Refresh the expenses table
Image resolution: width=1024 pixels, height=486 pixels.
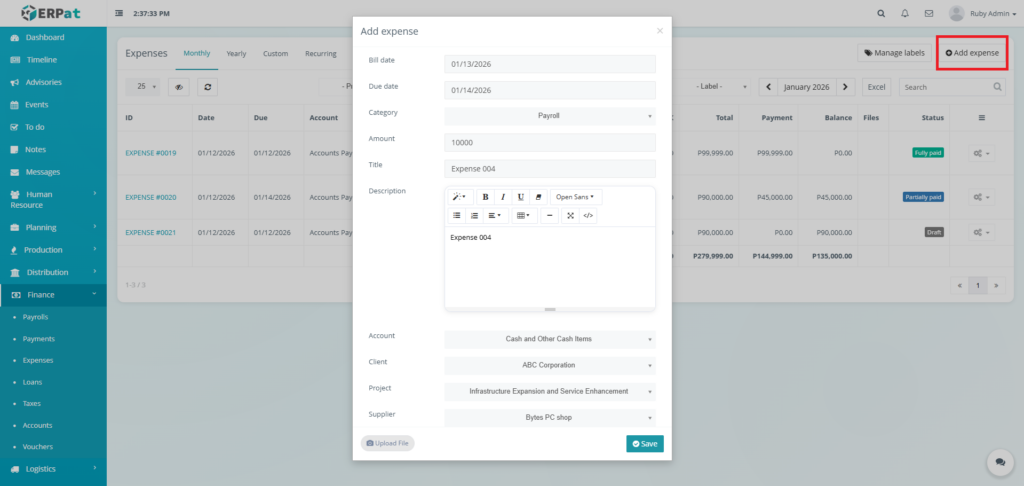coord(208,87)
